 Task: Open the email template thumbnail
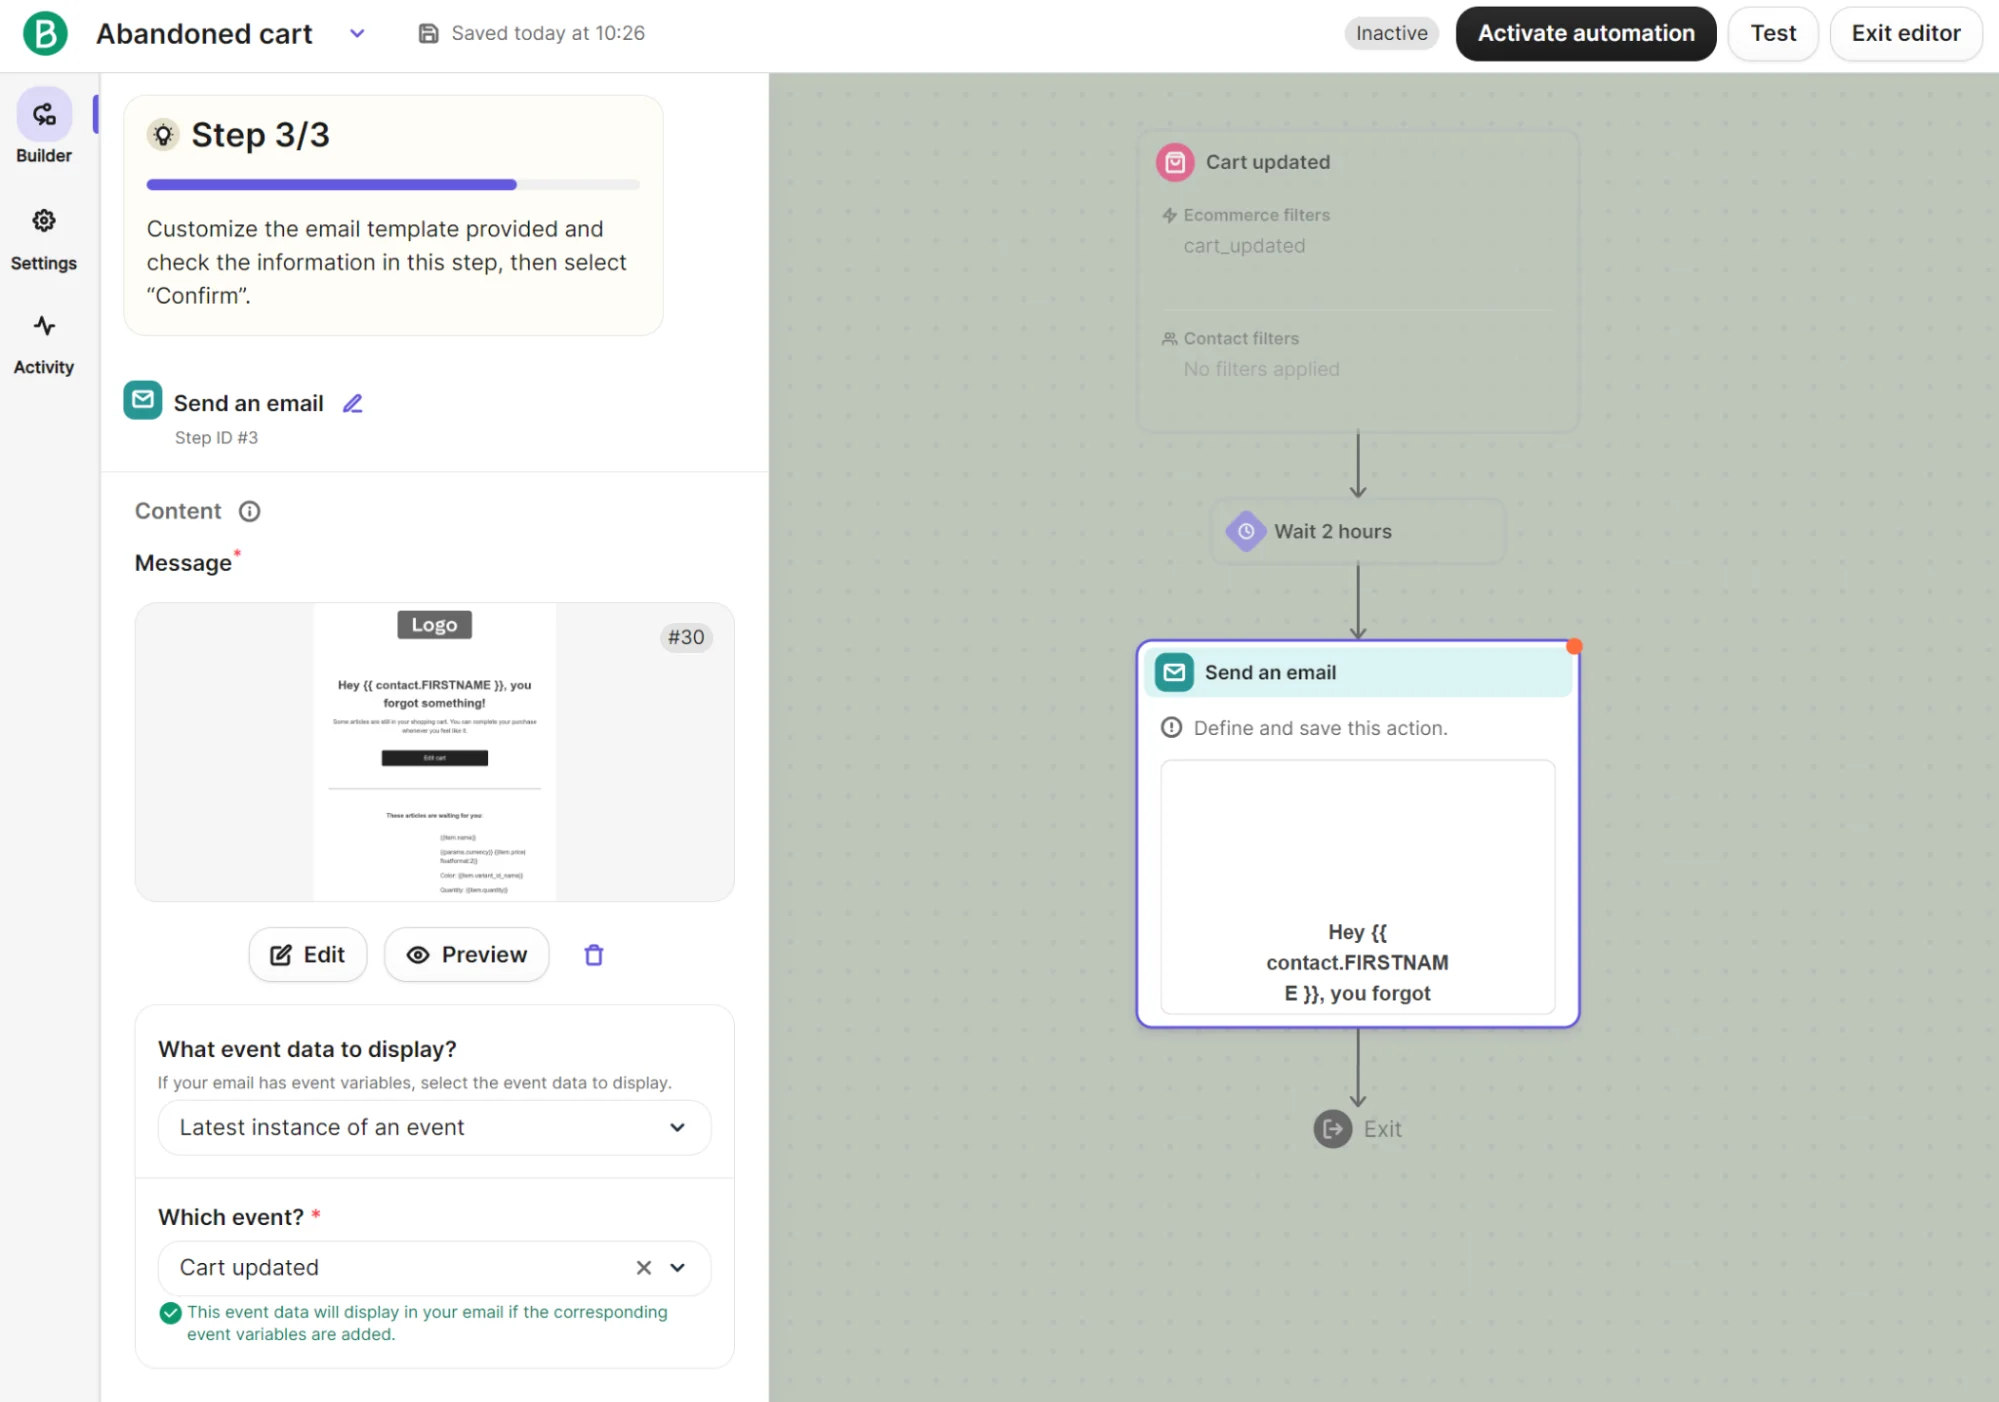(434, 752)
